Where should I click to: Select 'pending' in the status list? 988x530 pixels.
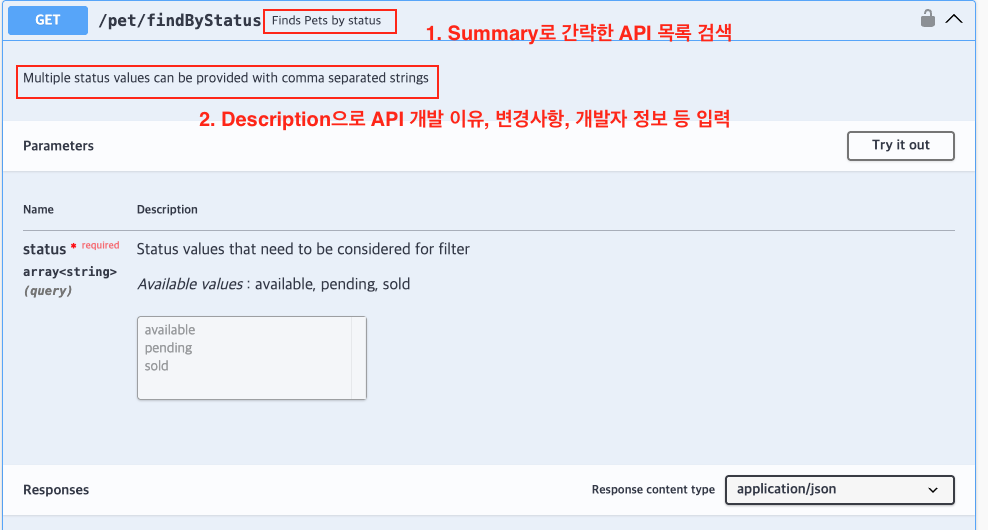click(x=168, y=348)
